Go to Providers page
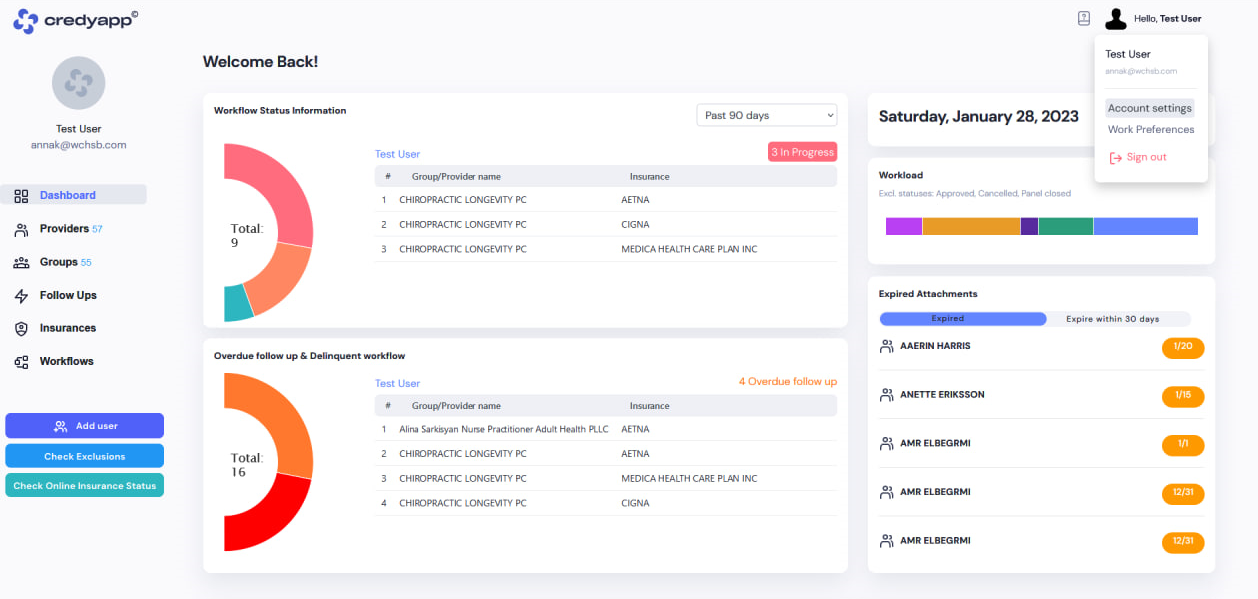Image resolution: width=1258 pixels, height=599 pixels. point(64,229)
